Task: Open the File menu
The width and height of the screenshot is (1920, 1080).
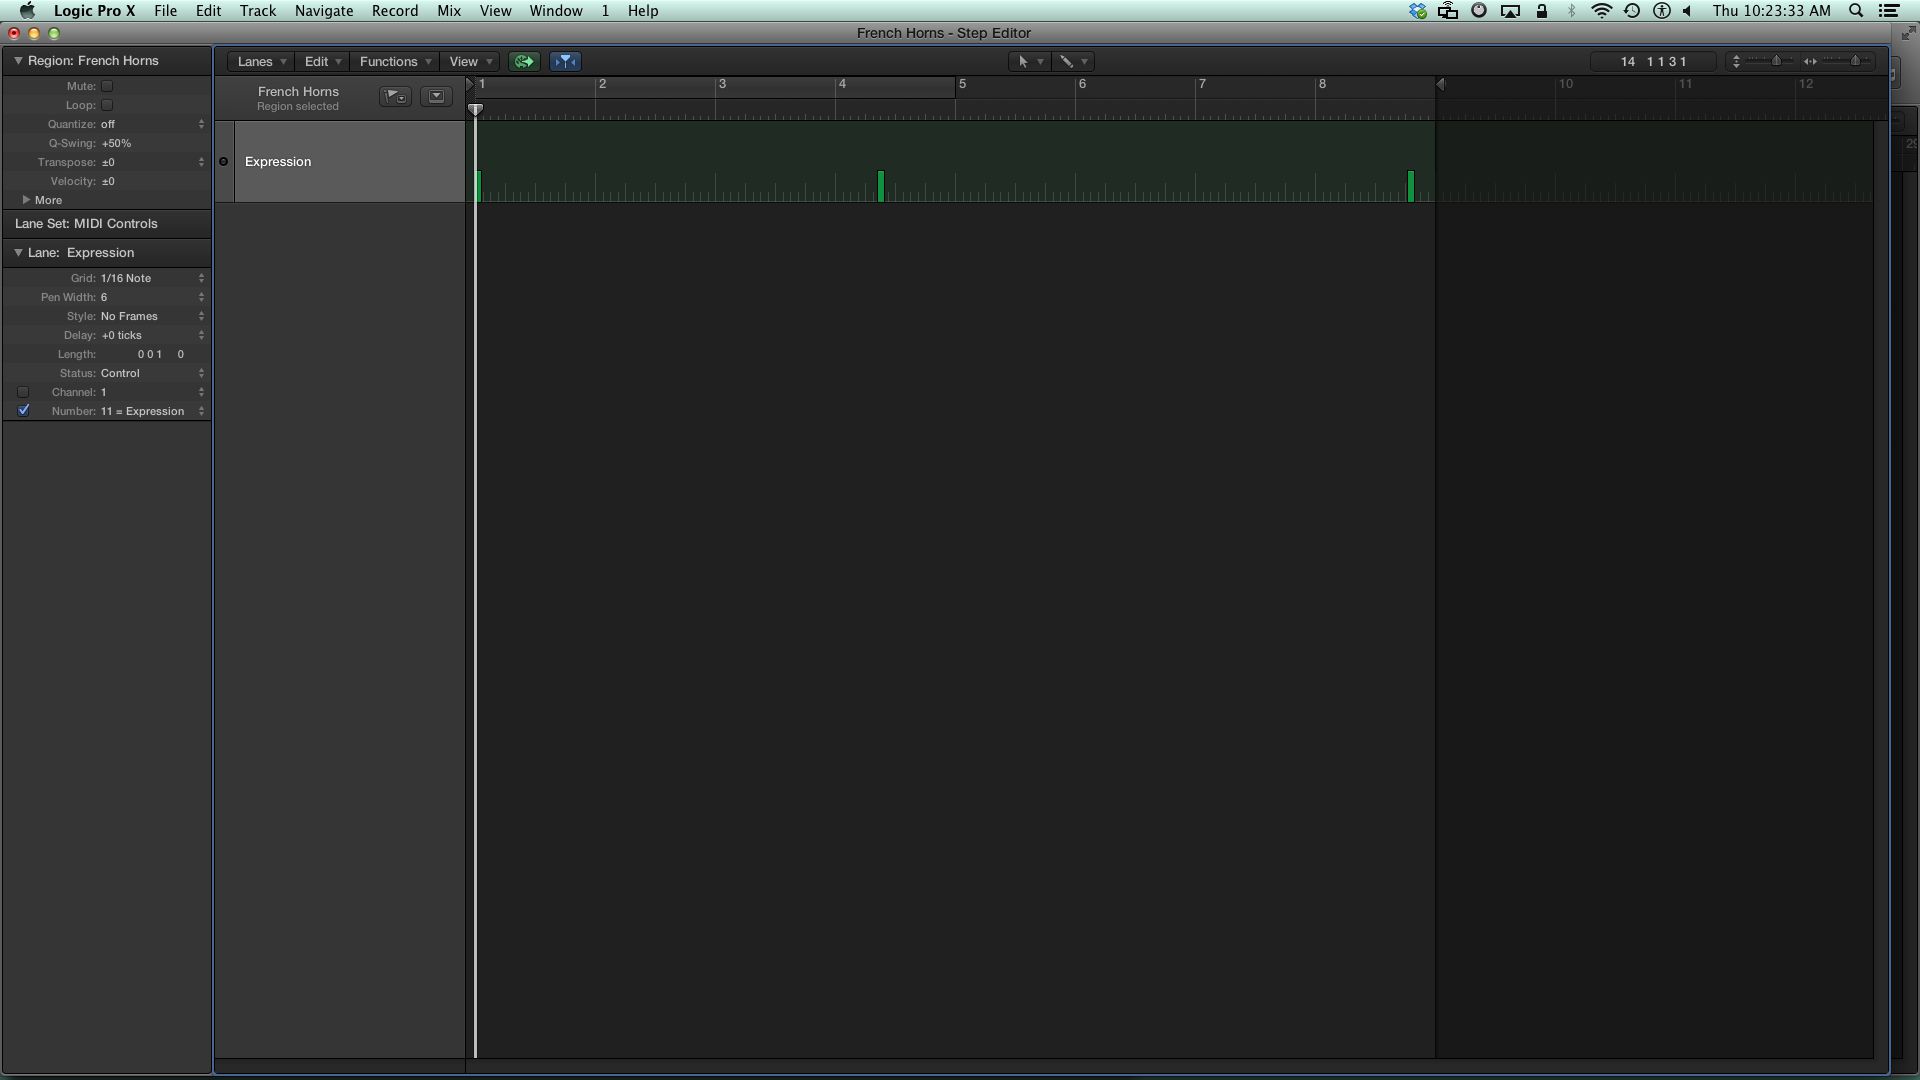Action: [x=165, y=11]
